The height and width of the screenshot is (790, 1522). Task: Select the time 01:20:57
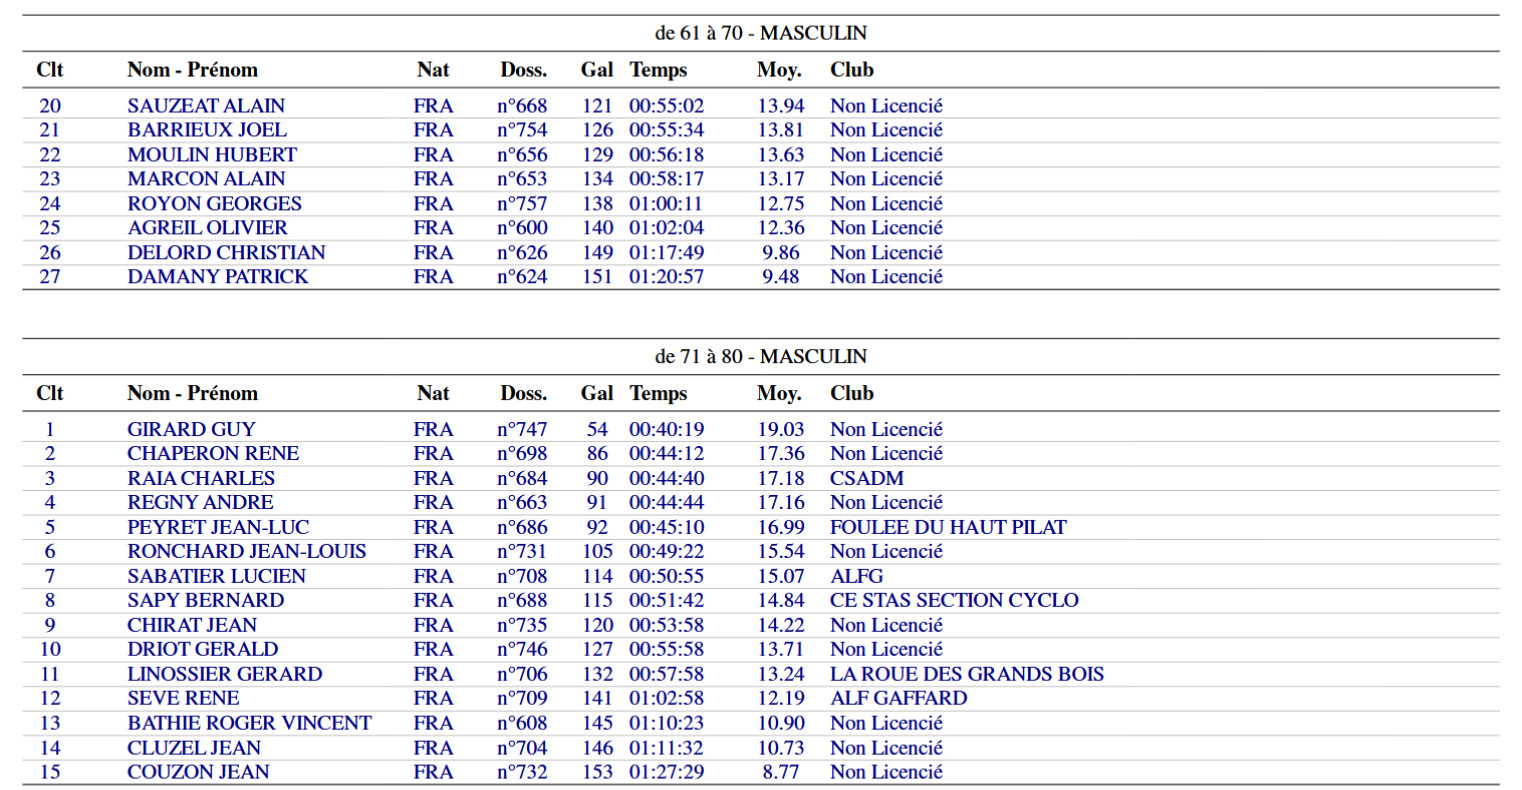click(x=666, y=277)
